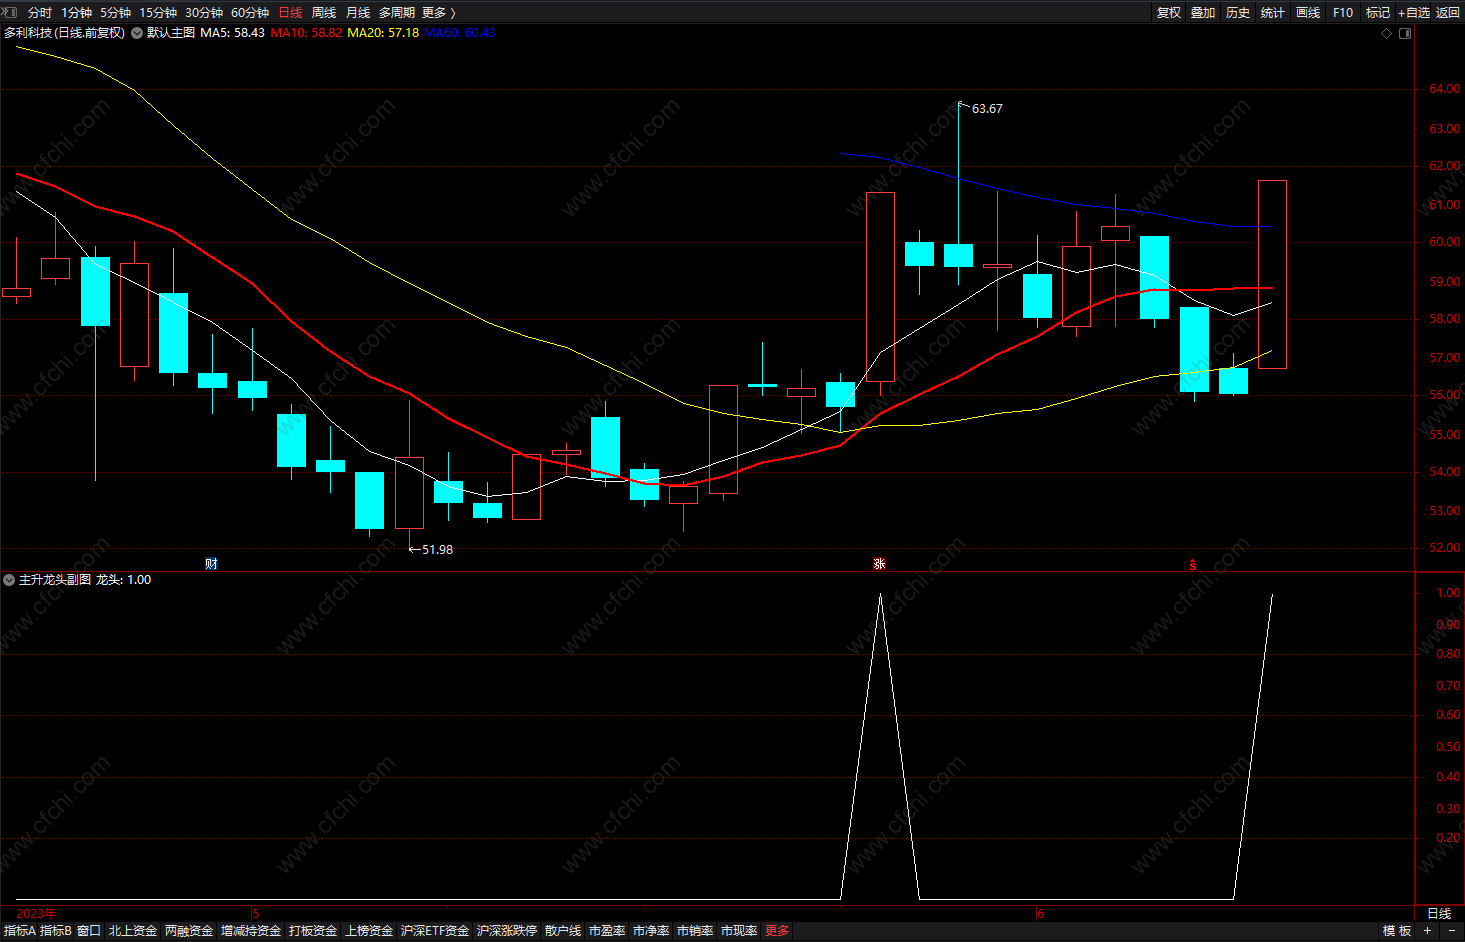
Task: Click the red MA10: 58.82 label
Action: tap(306, 33)
